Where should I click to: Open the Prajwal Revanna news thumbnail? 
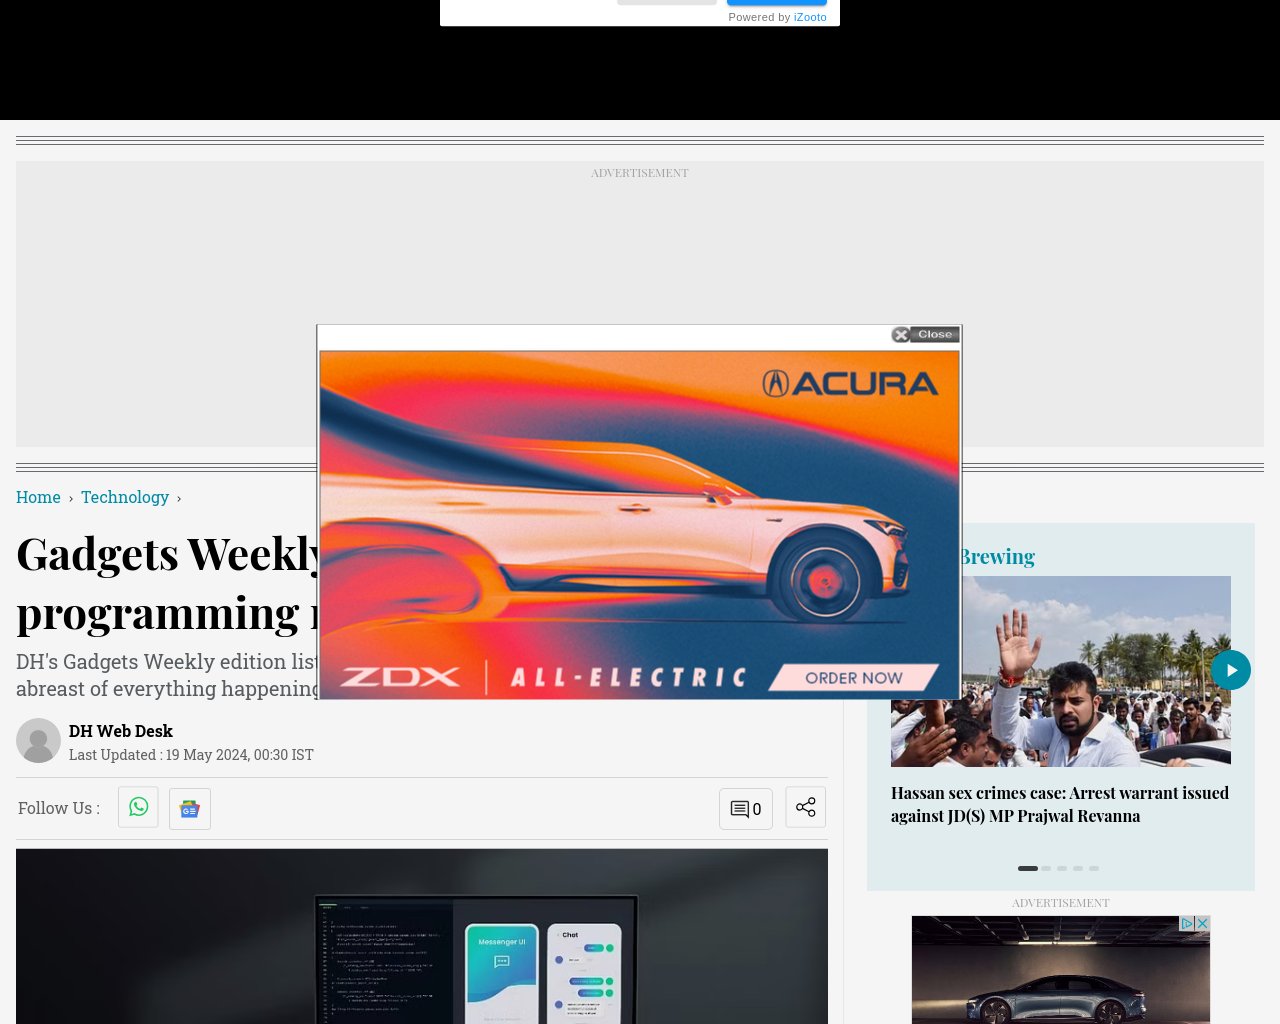click(x=1061, y=671)
